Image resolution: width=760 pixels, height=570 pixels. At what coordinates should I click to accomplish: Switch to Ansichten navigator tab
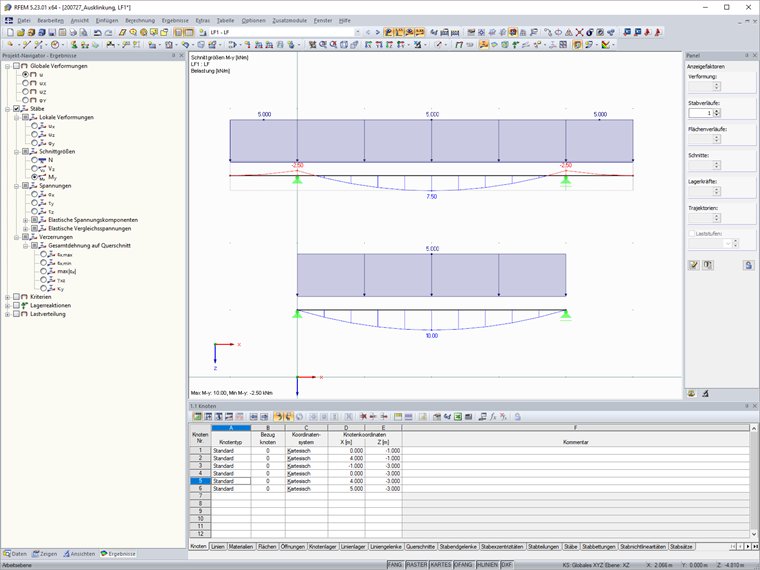click(x=79, y=554)
